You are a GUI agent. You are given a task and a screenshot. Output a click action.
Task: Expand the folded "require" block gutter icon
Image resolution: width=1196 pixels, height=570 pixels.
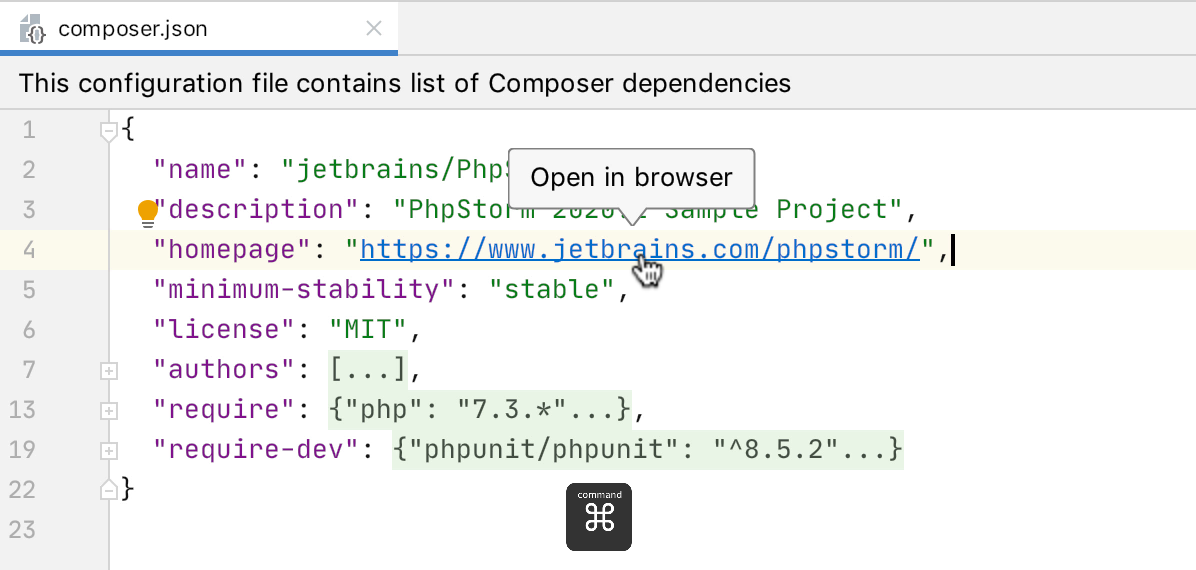(x=109, y=411)
